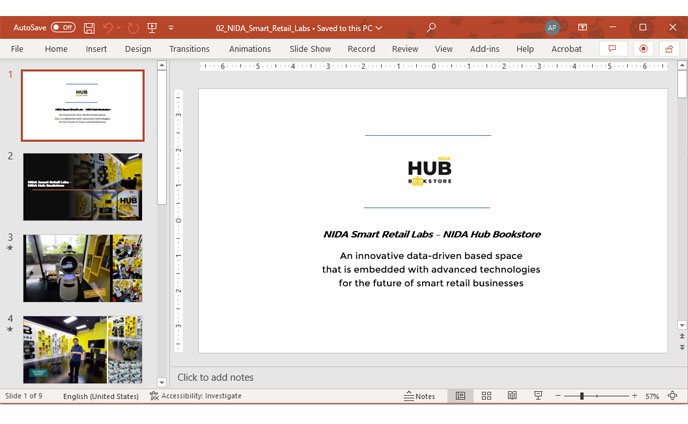Click thumbnail pane scroll up arrow

162,65
